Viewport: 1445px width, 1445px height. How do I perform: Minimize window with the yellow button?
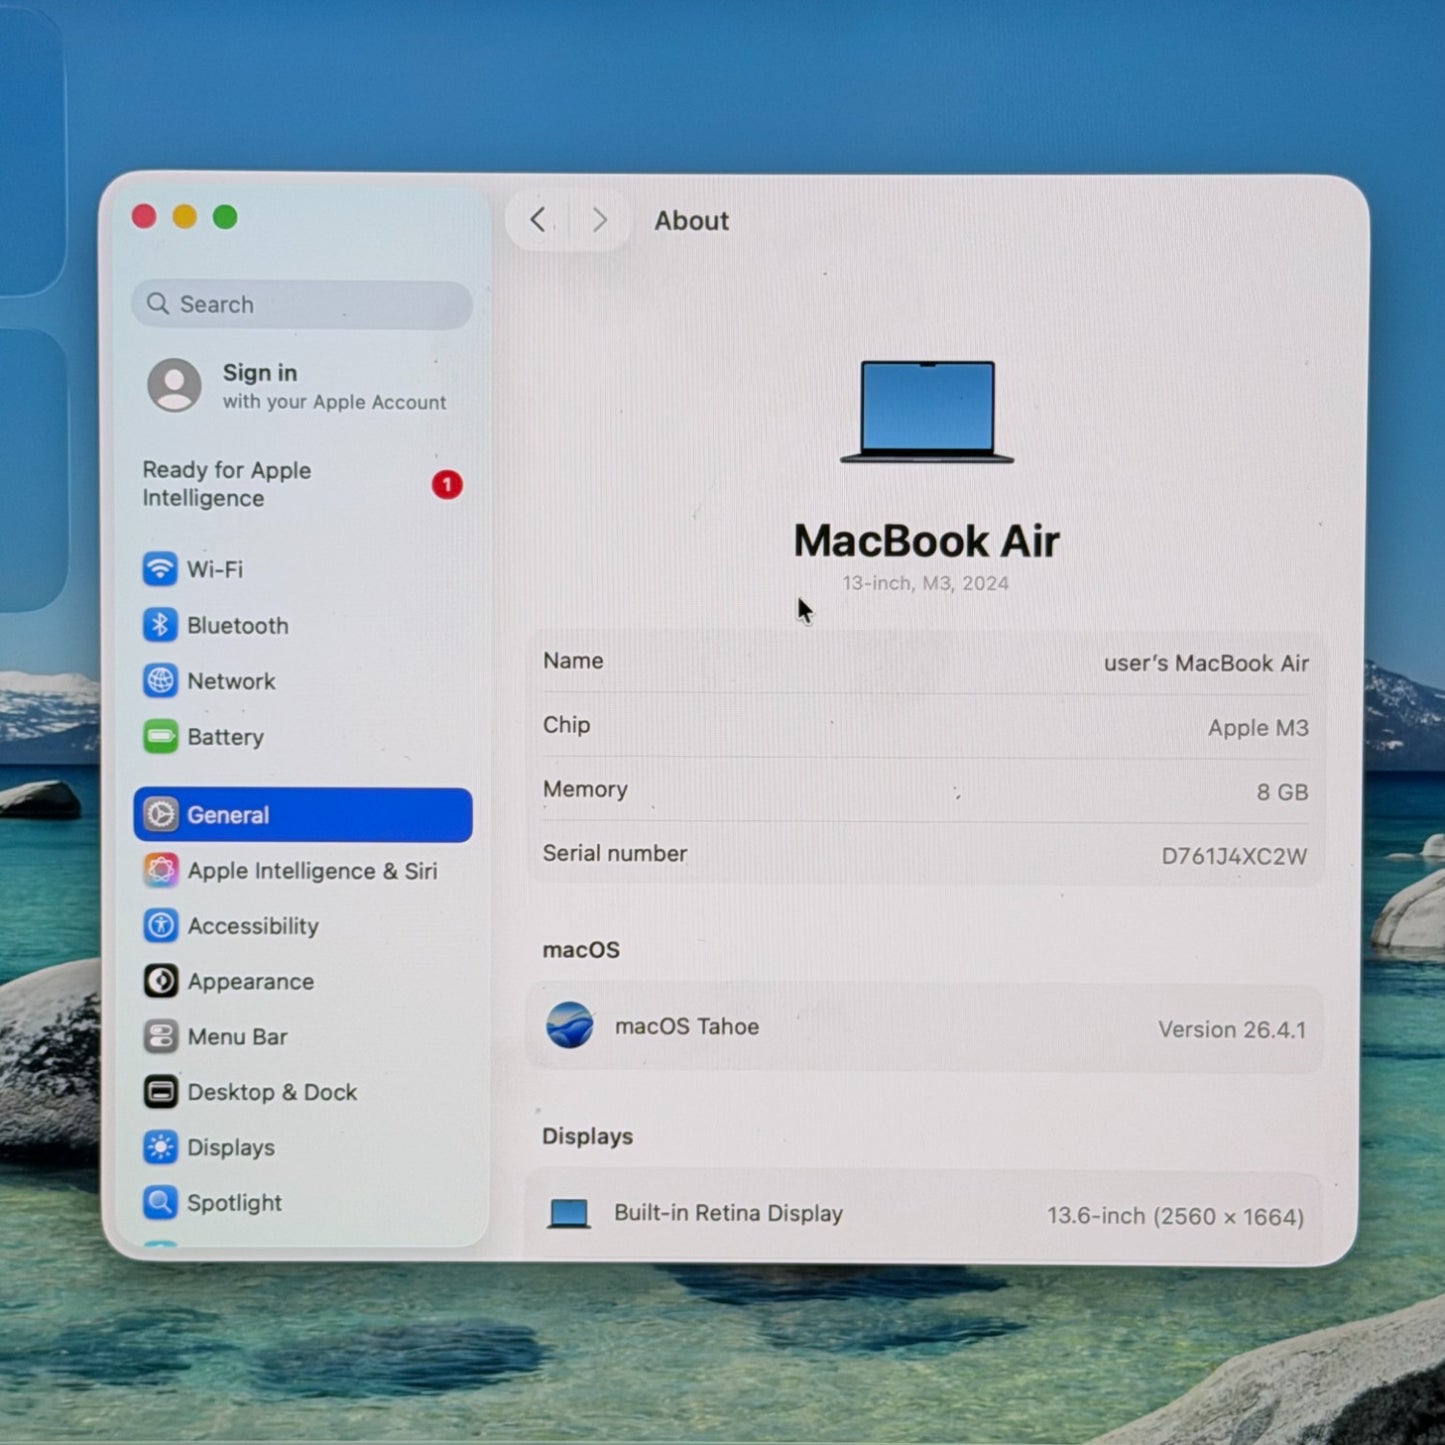pos(185,217)
